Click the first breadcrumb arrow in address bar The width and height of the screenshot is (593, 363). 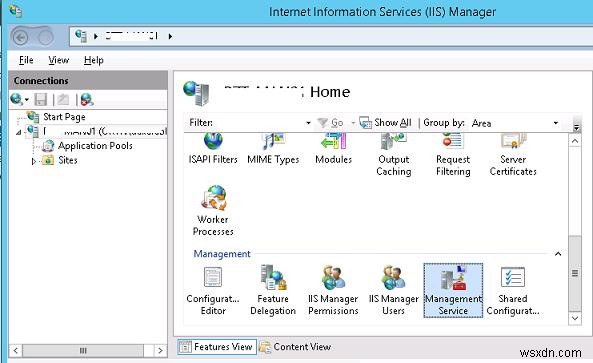click(x=96, y=36)
